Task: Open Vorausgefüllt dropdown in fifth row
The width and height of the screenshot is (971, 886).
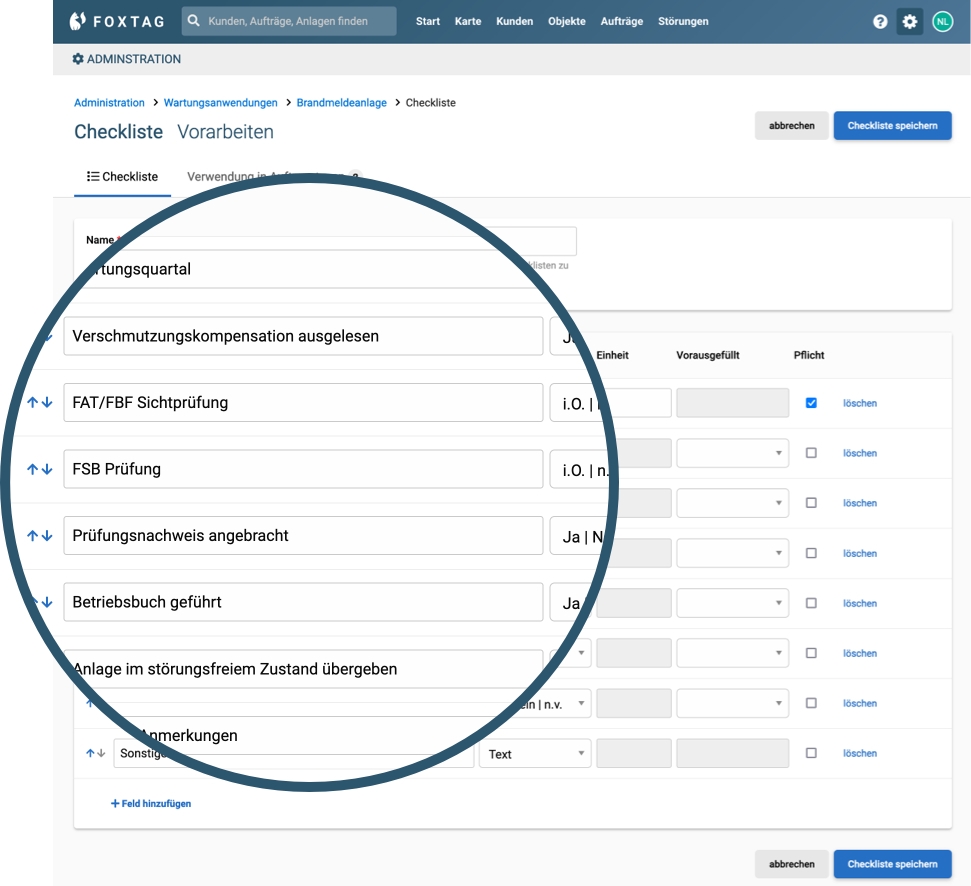Action: tap(733, 603)
